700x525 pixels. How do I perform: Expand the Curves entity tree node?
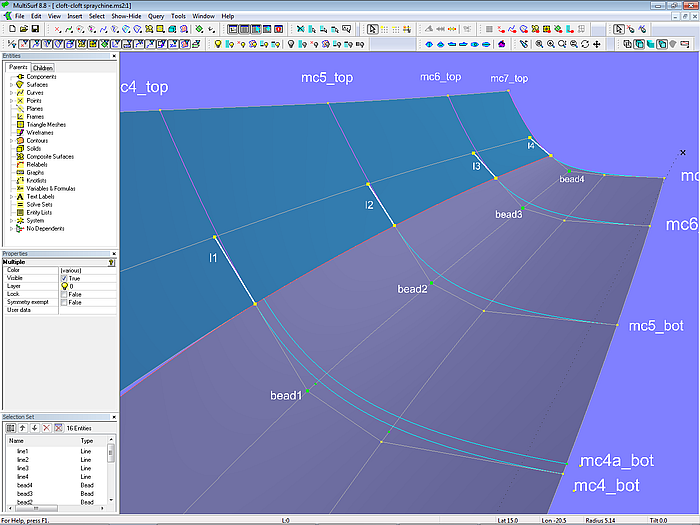coord(11,93)
